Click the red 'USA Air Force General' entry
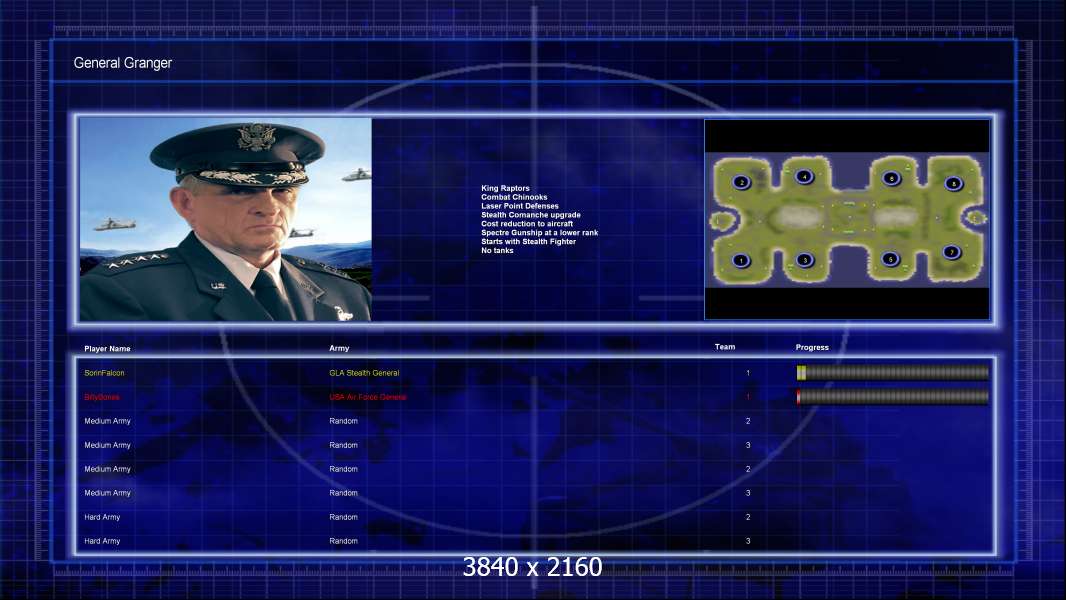The height and width of the screenshot is (600, 1066). (x=368, y=397)
